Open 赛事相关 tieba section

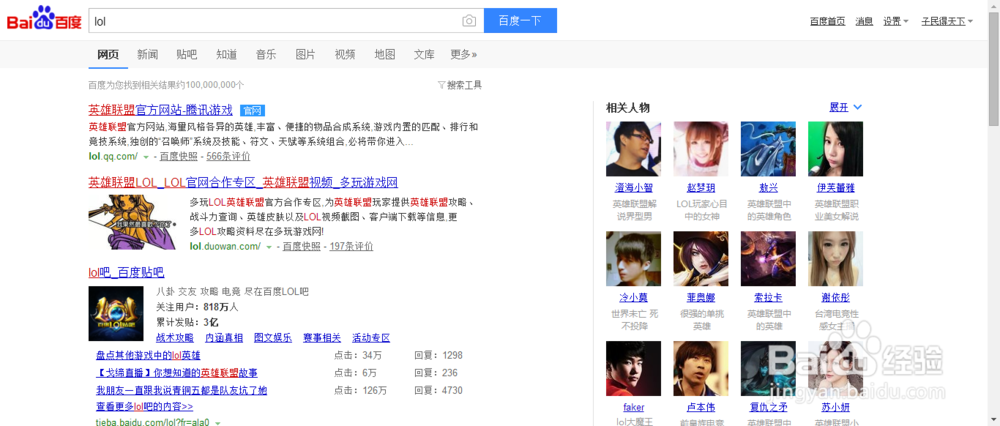[x=322, y=338]
